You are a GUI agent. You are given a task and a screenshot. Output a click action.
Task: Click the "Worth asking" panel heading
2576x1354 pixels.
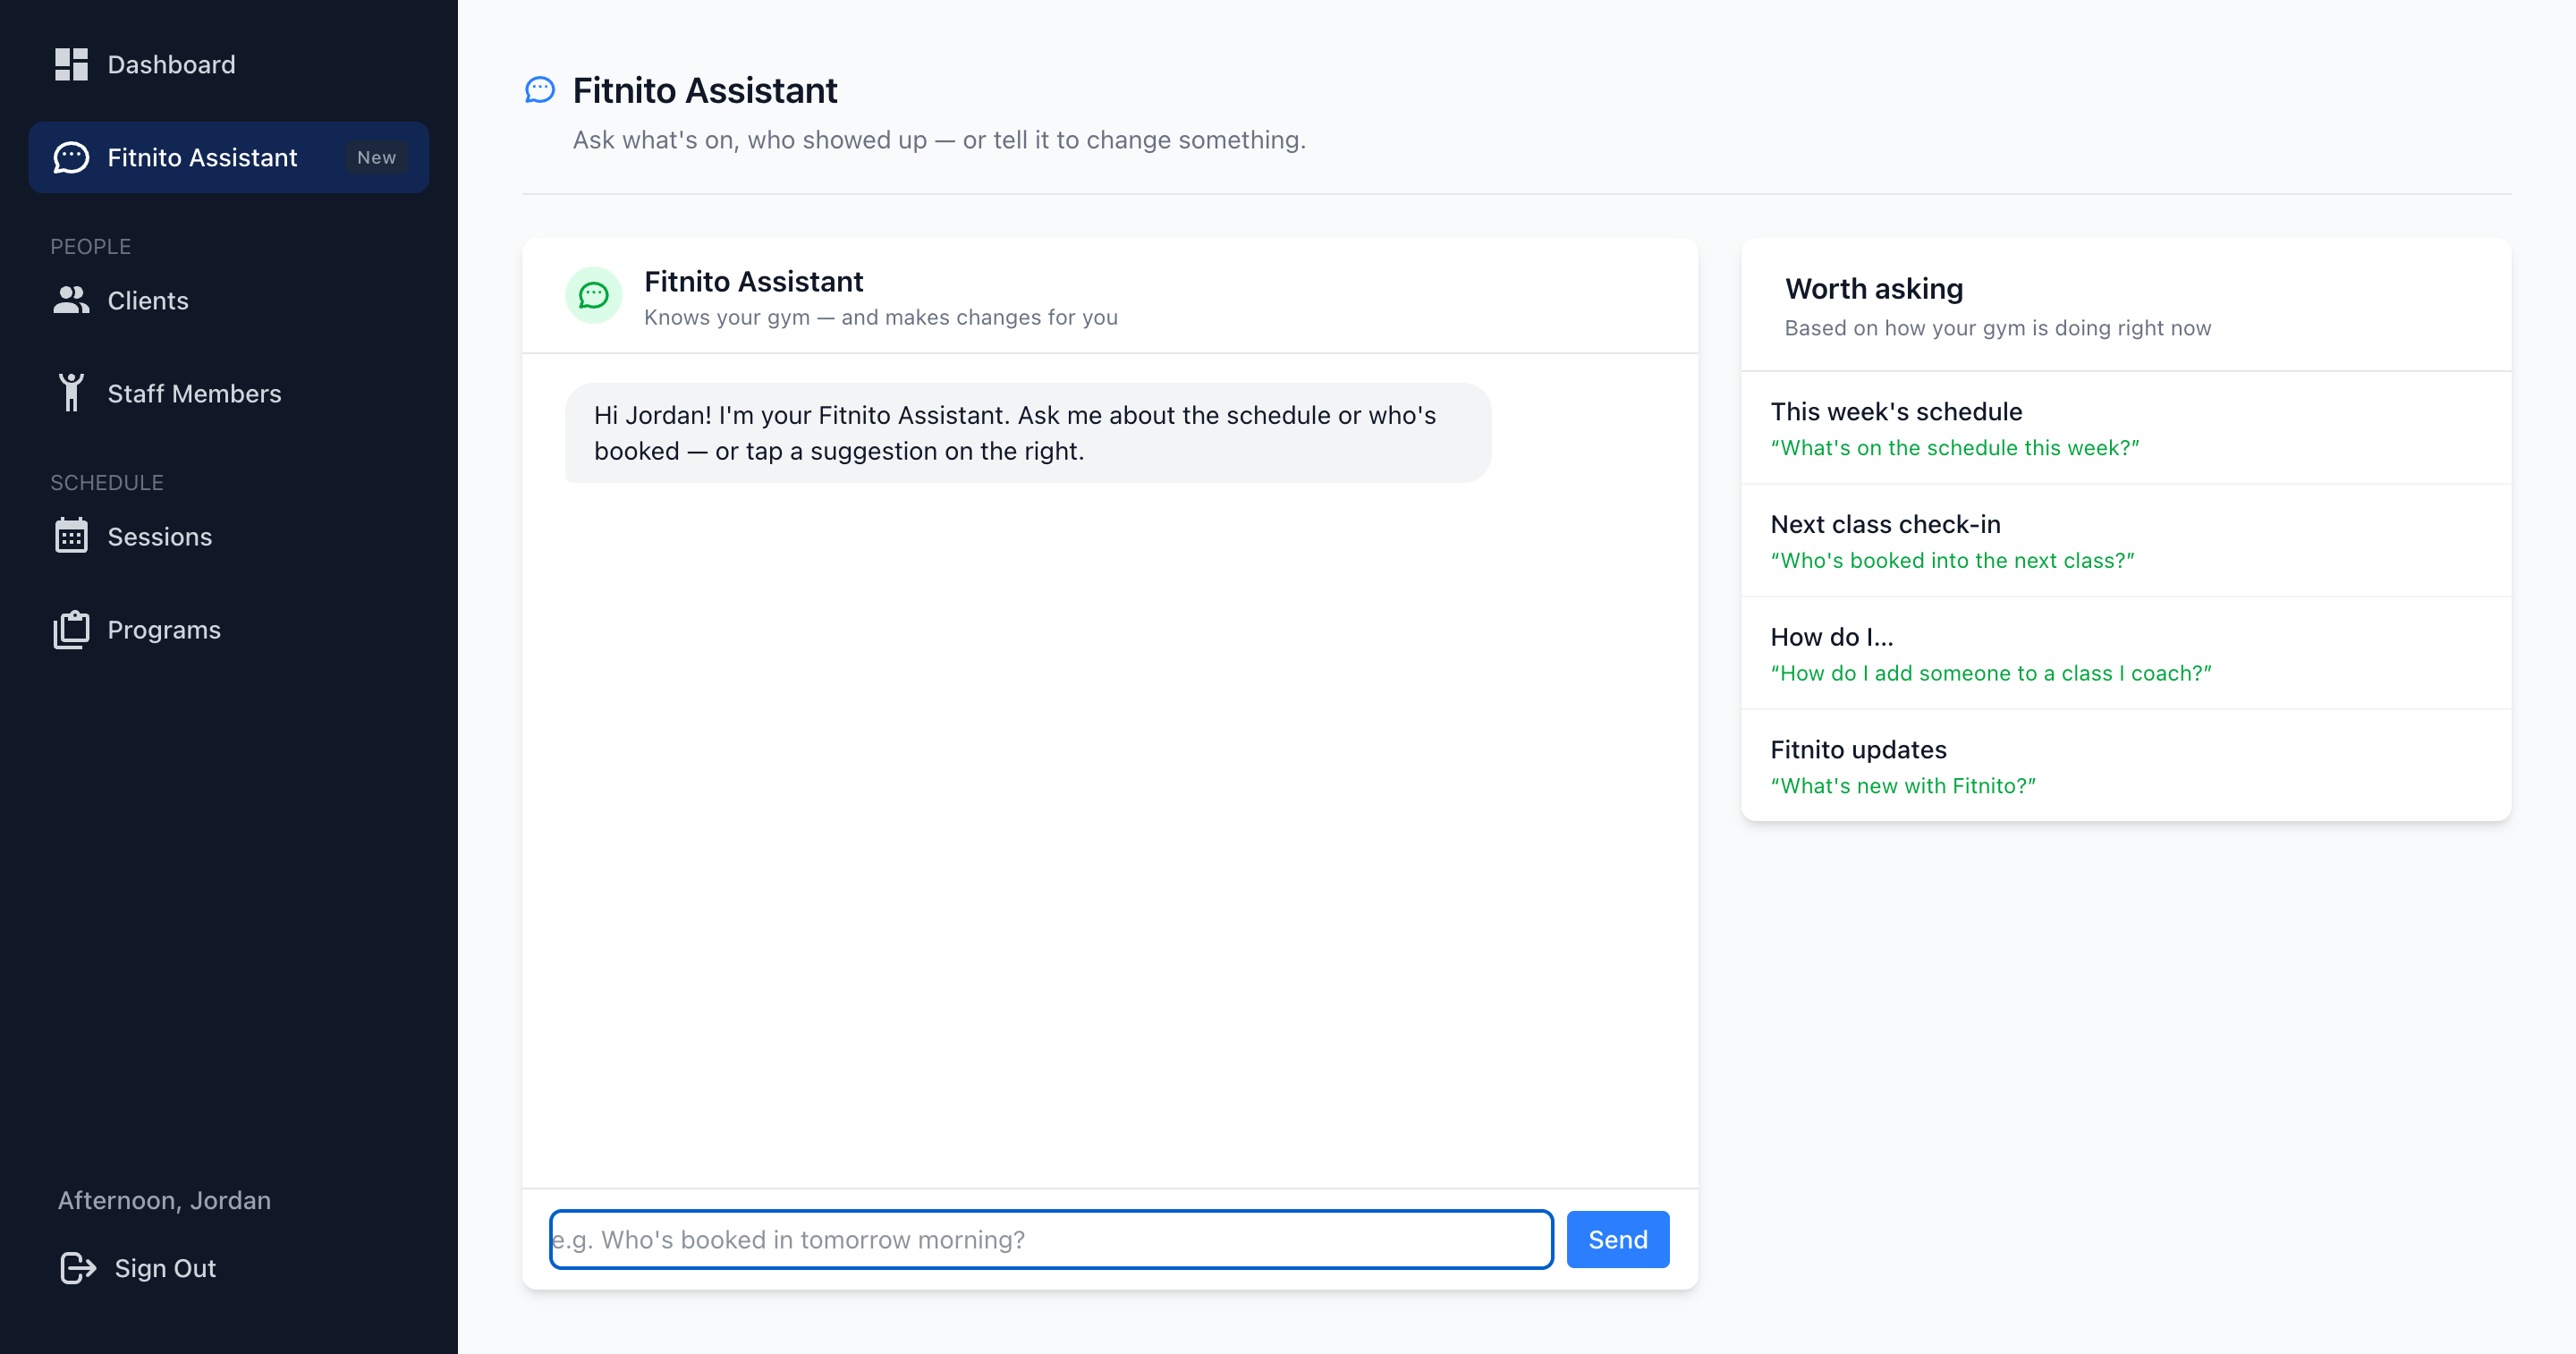[x=1874, y=289]
